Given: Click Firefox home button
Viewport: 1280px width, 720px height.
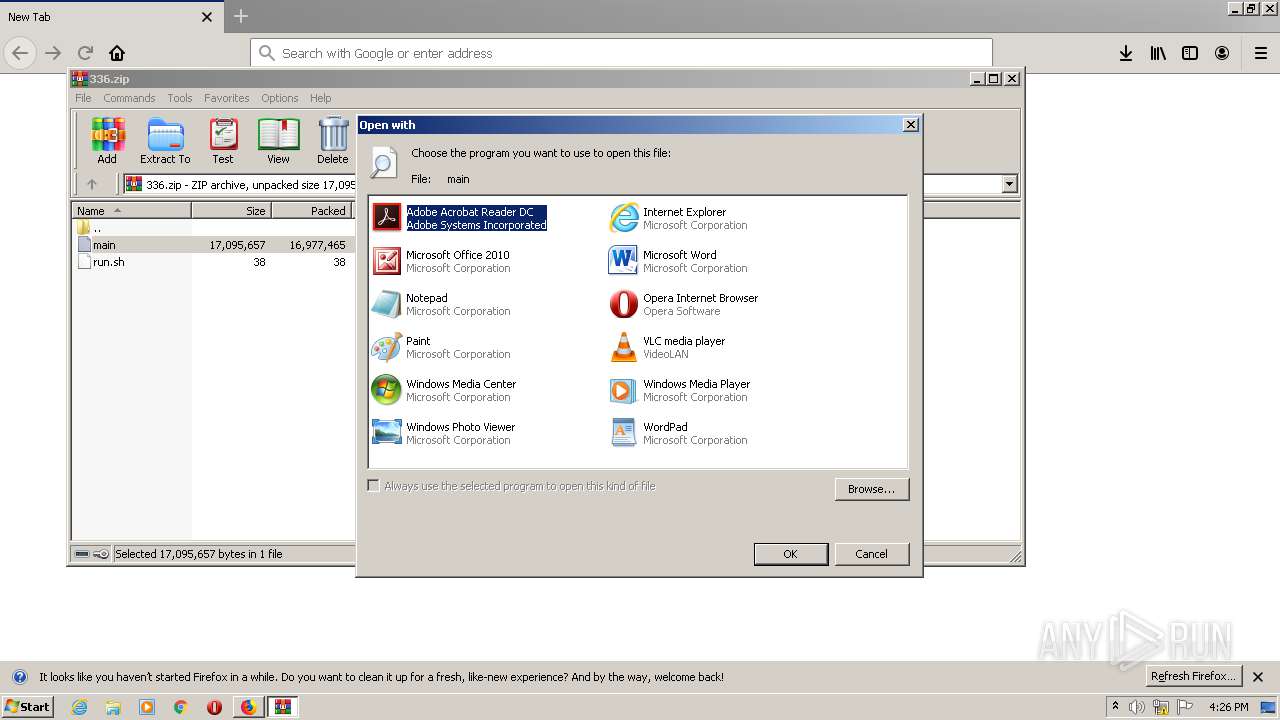Looking at the screenshot, I should click(x=117, y=53).
